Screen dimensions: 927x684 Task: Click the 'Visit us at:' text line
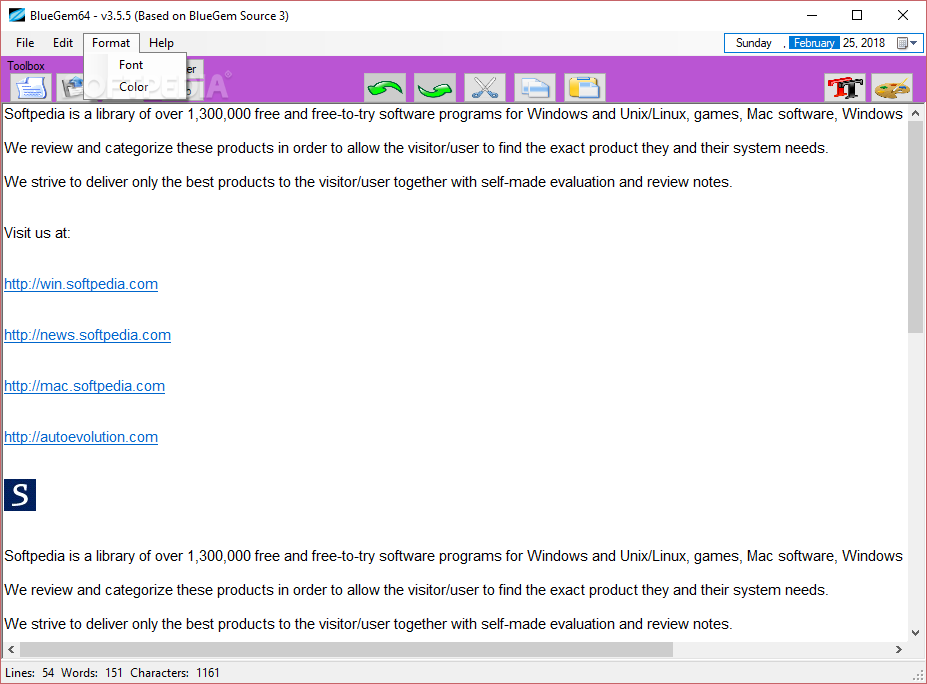37,233
